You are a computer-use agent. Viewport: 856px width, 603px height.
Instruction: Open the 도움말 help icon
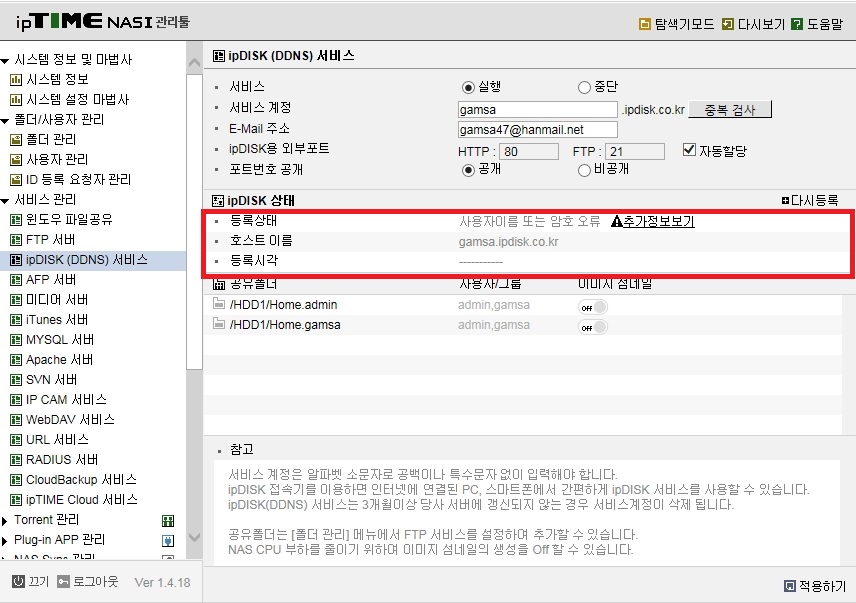pyautogui.click(x=797, y=24)
